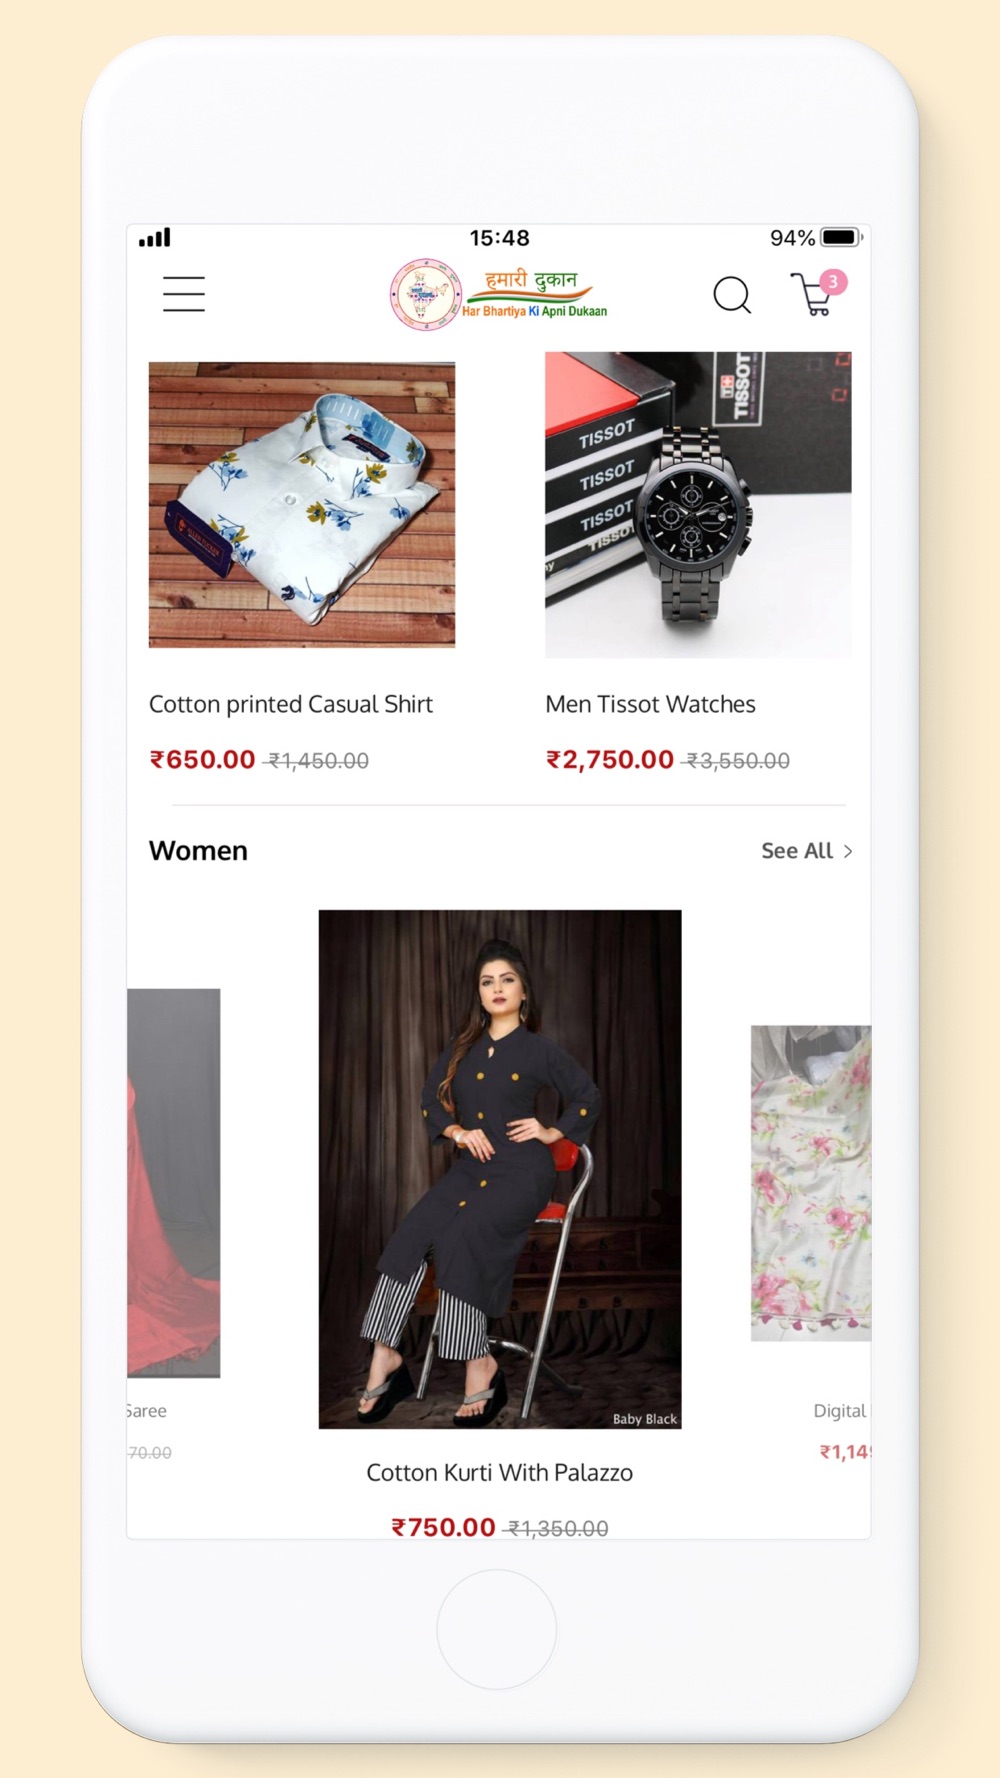The height and width of the screenshot is (1778, 1000).
Task: Tap the Cotton Kurti With Palazzo title
Action: coord(500,1472)
